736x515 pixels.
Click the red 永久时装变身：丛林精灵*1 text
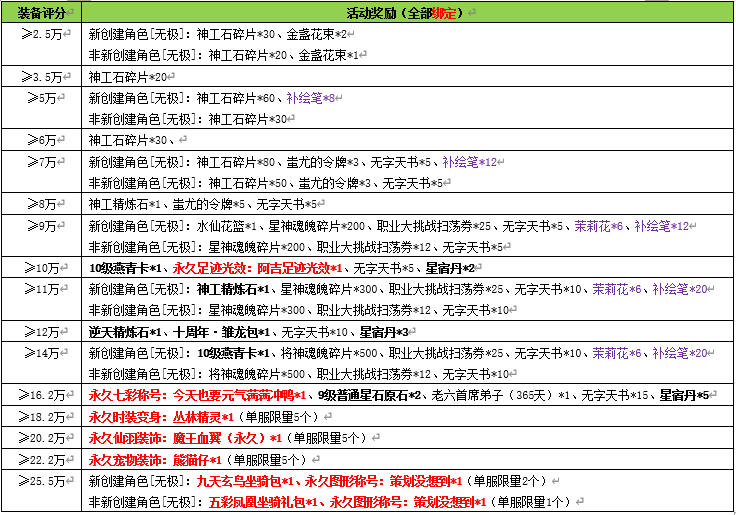pyautogui.click(x=161, y=417)
